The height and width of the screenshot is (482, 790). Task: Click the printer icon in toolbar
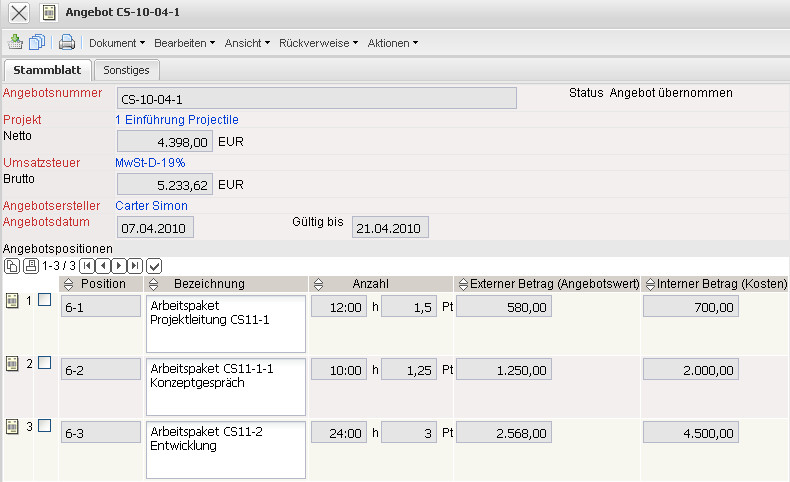pos(67,42)
